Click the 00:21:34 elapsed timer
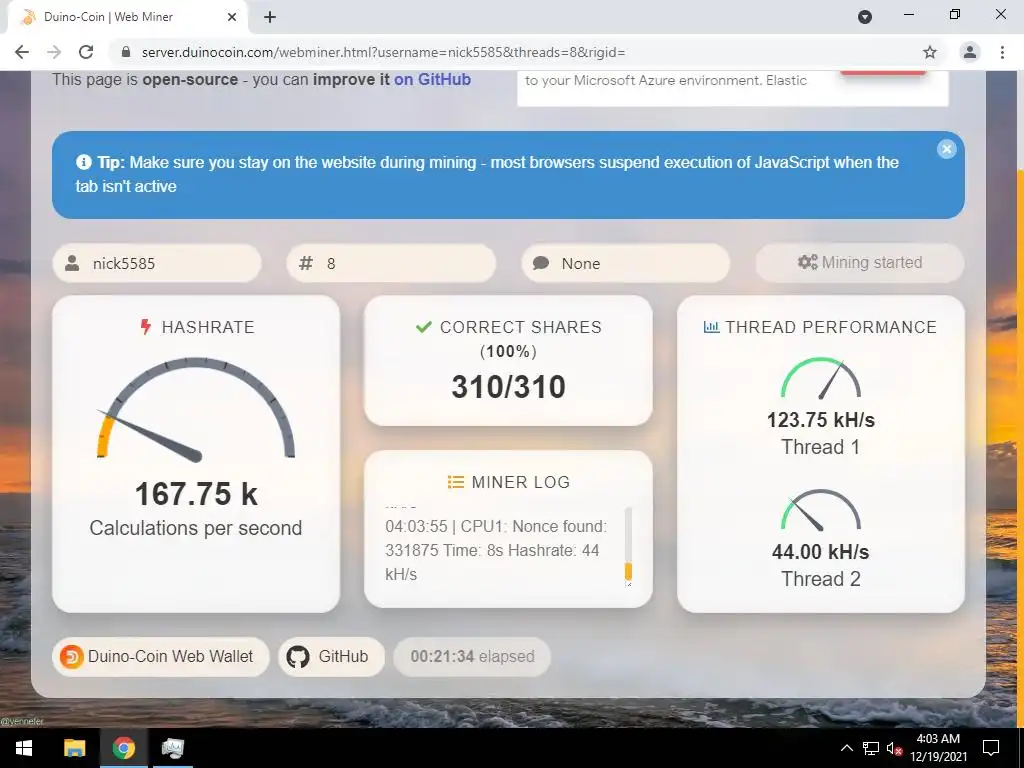Screen dimensions: 1024x768 [472, 656]
